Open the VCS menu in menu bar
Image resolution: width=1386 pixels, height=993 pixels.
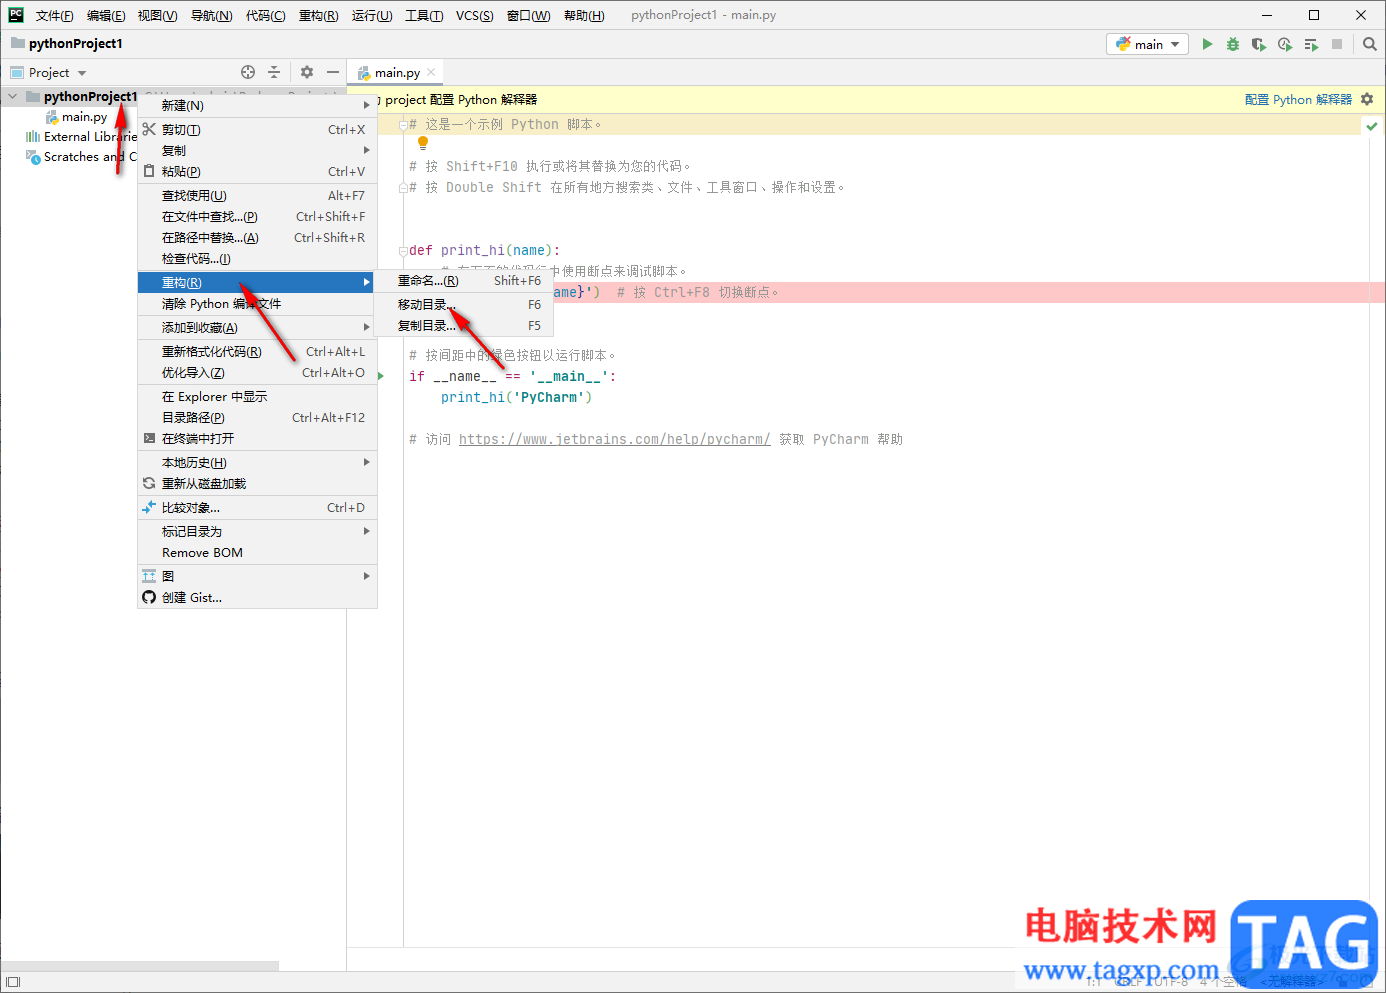pyautogui.click(x=474, y=15)
